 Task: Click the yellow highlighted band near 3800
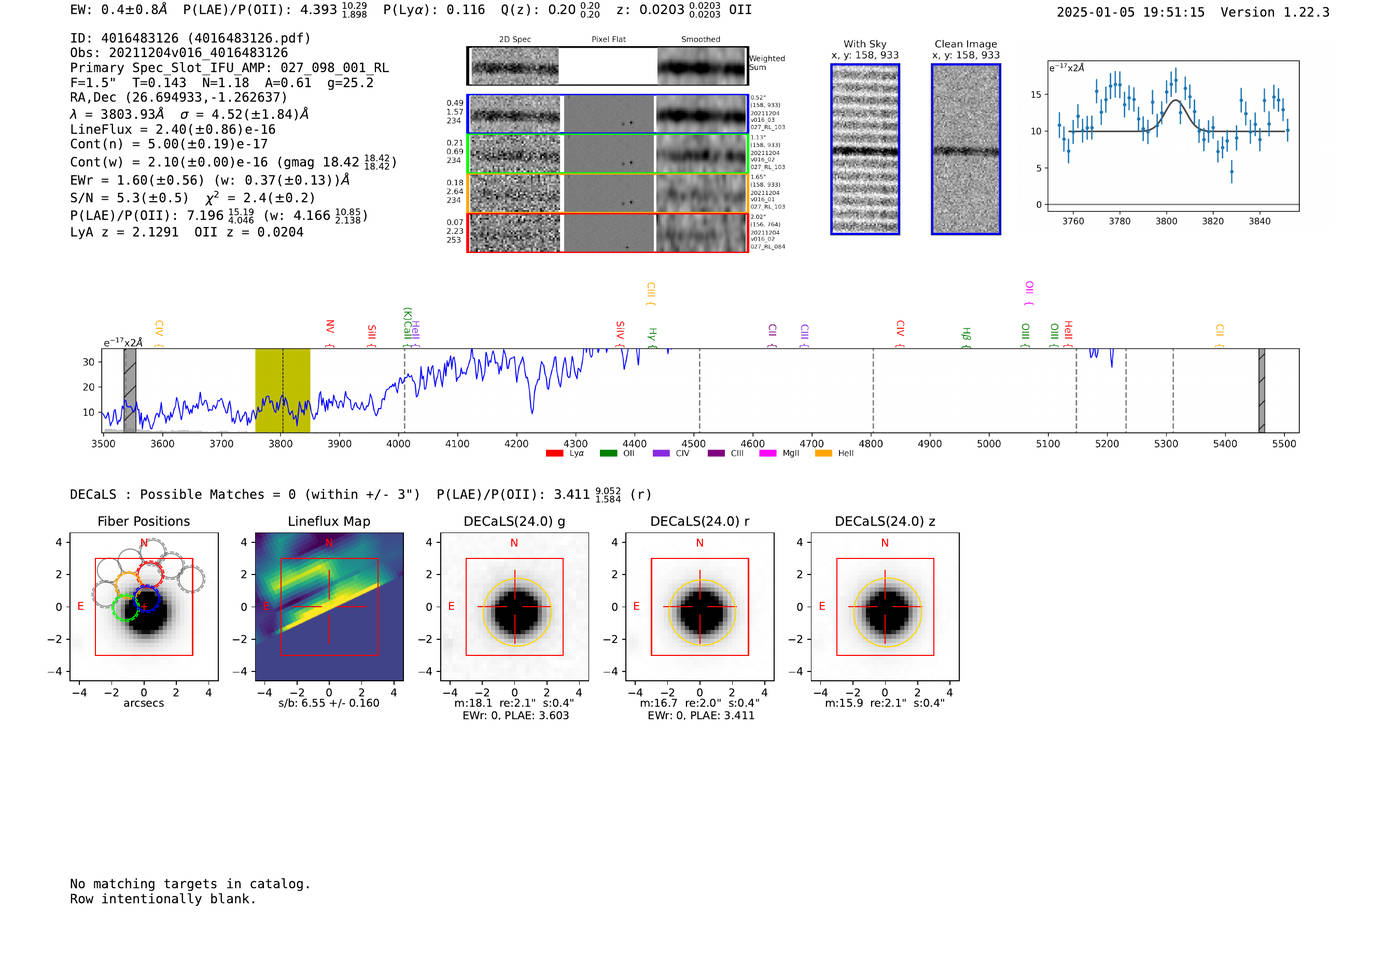click(x=282, y=390)
